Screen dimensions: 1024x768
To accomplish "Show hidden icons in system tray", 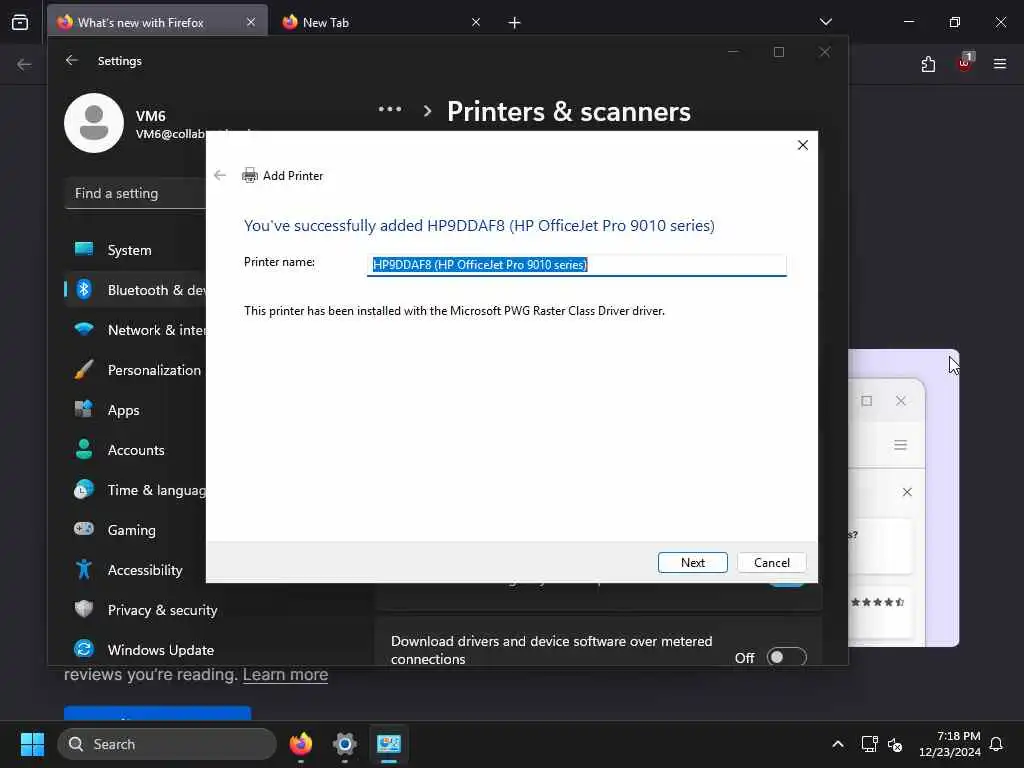I will click(838, 744).
